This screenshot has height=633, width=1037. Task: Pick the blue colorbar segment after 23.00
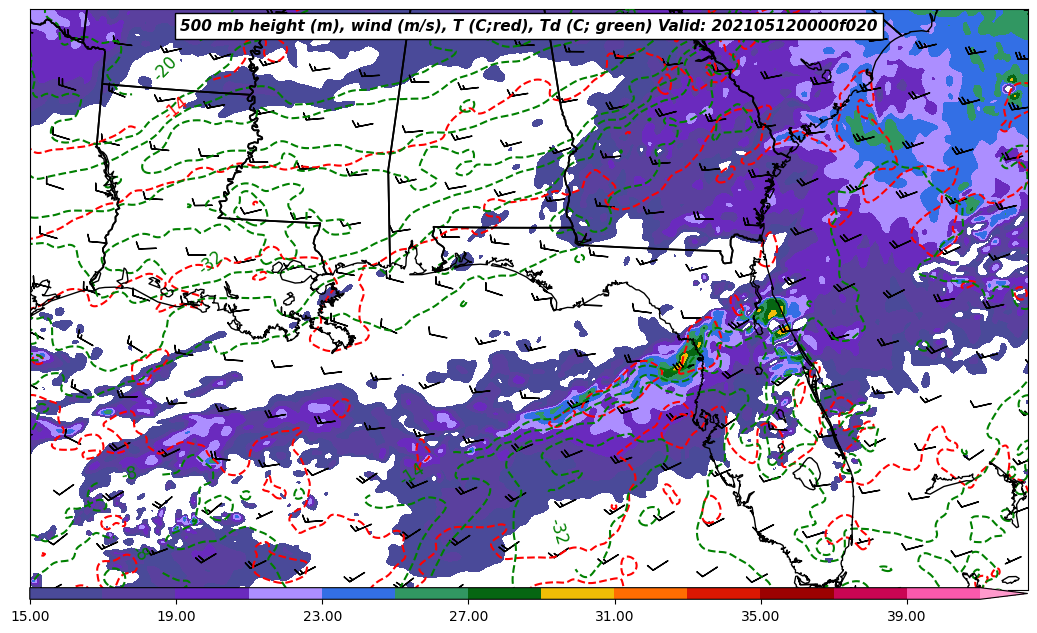tap(358, 593)
